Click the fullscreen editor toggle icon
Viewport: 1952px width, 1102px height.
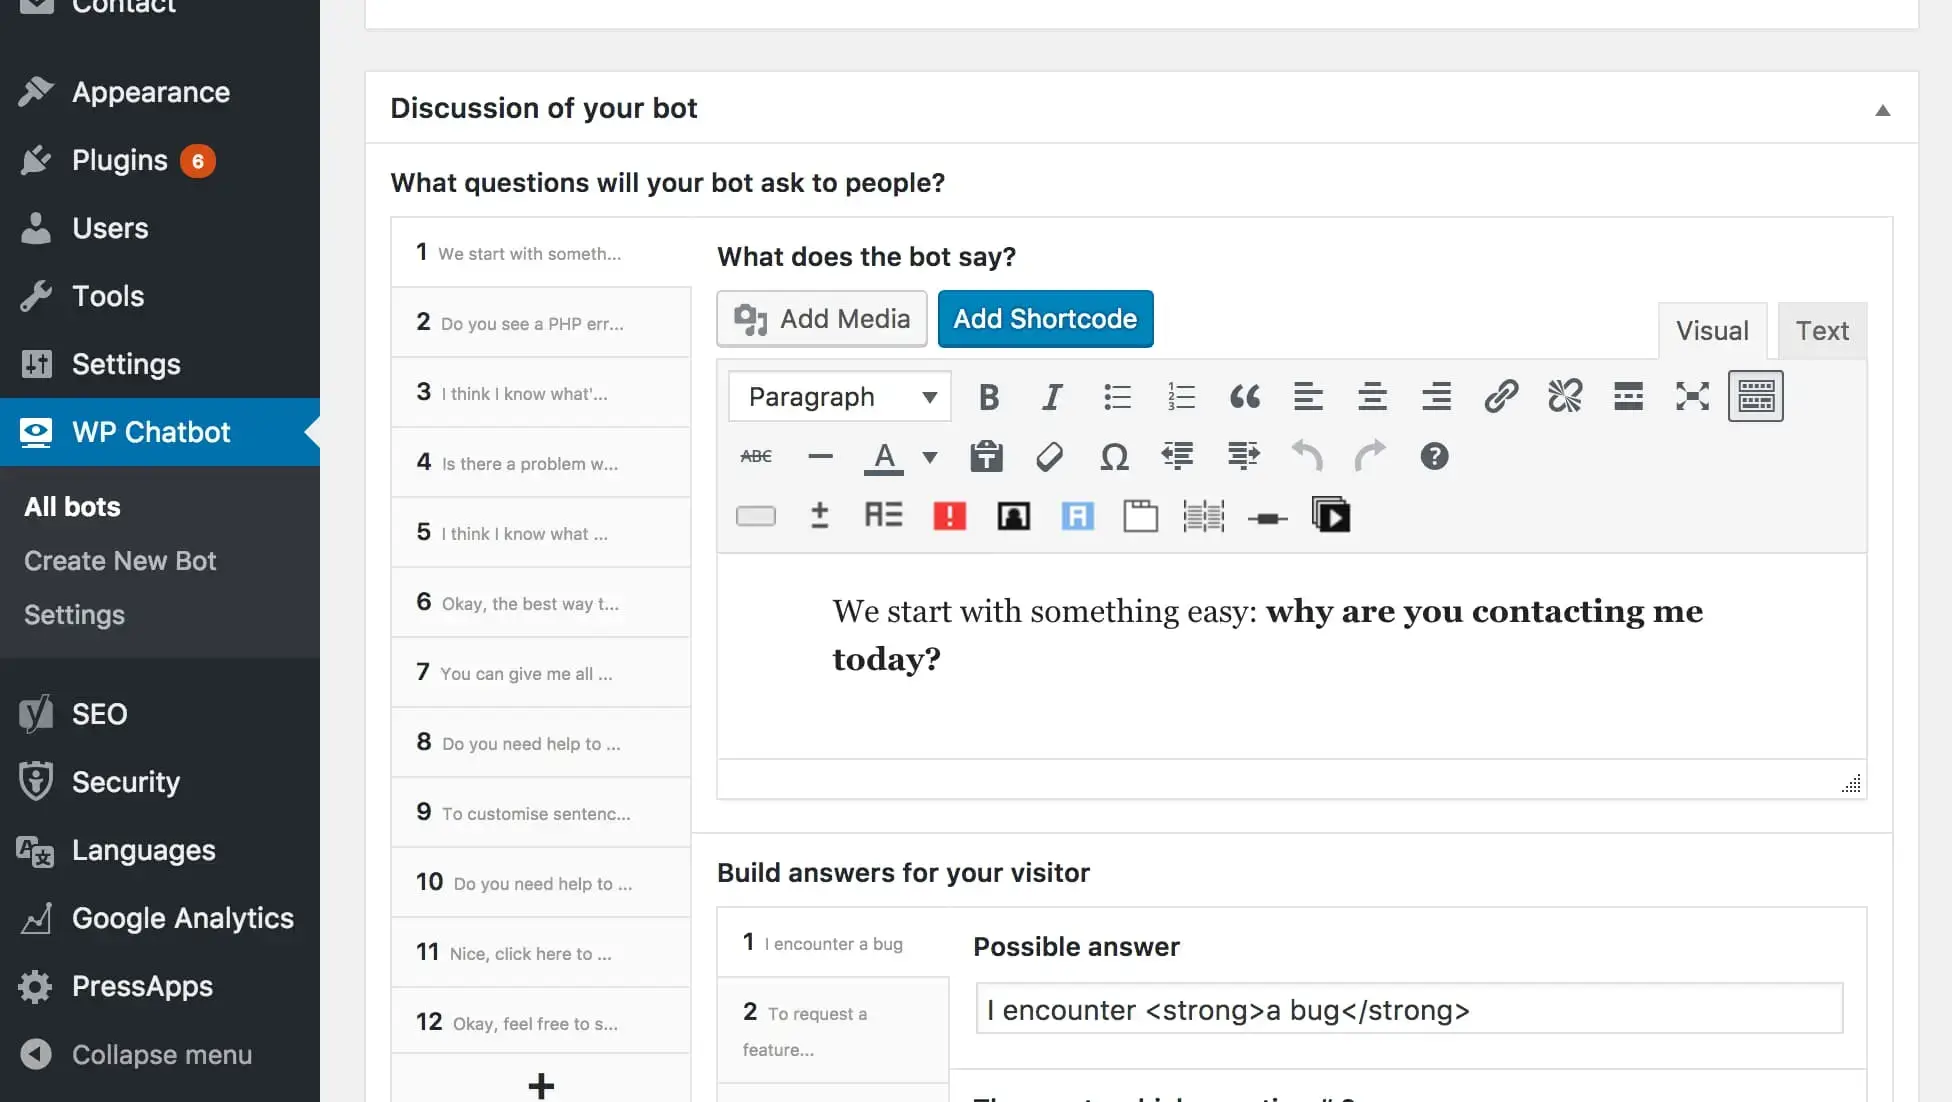(x=1692, y=394)
